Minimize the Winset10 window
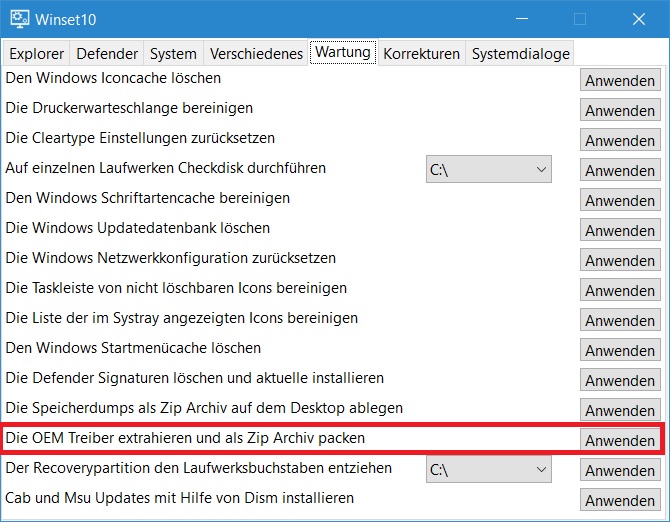The width and height of the screenshot is (670, 522). [522, 19]
